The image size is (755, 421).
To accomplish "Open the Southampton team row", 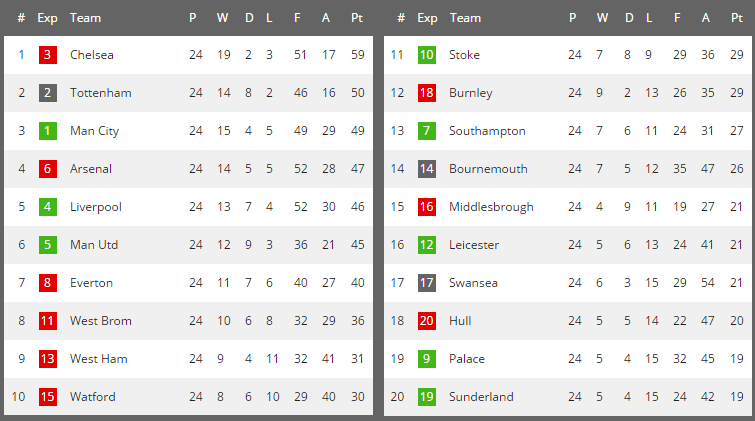I will coord(567,131).
